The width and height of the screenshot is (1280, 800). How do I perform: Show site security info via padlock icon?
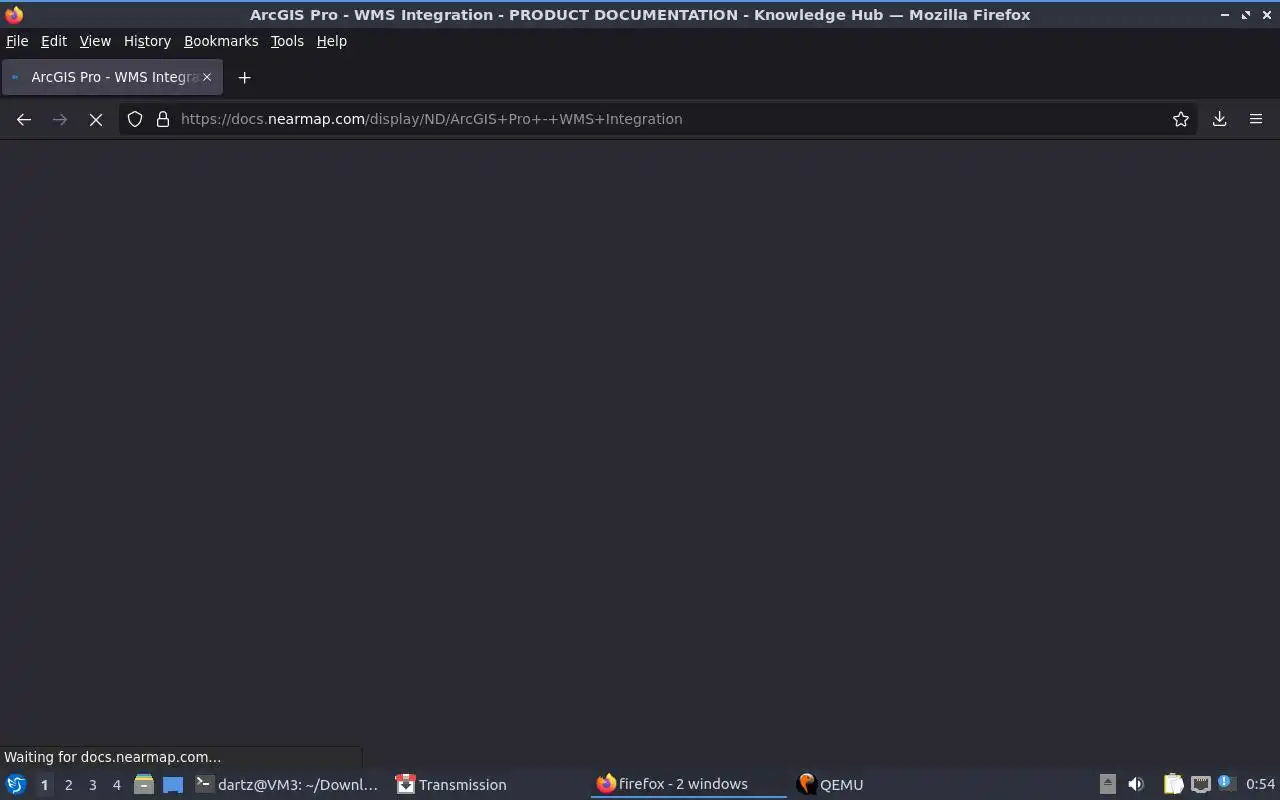pos(163,119)
